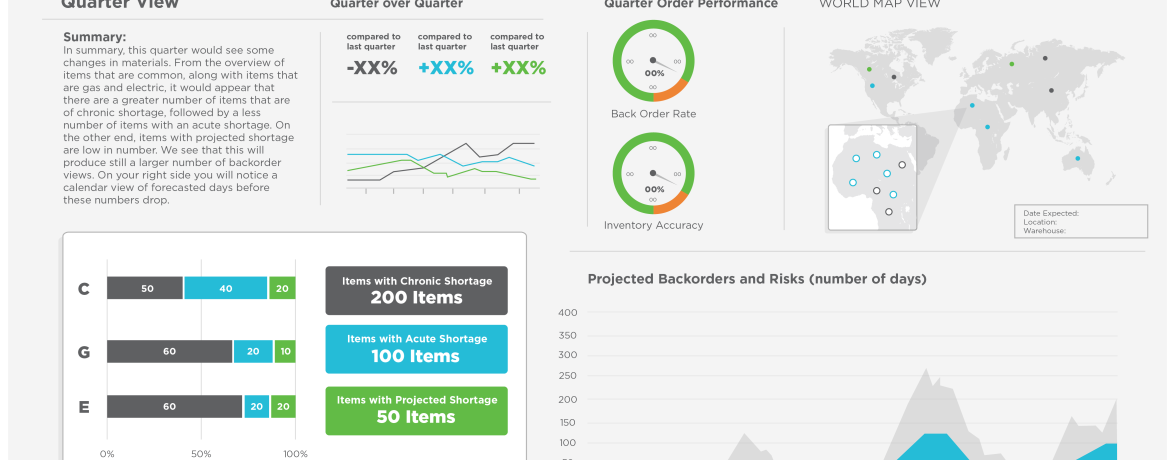The width and height of the screenshot is (1175, 460).
Task: Select the Items with Chronic Shortage tile
Action: (416, 290)
